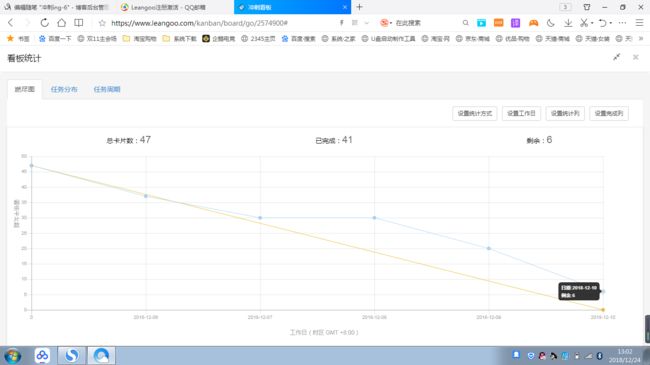Viewport: 650px width, 365px height.
Task: Close the 看板统计 statistics dialog
Action: tap(635, 57)
